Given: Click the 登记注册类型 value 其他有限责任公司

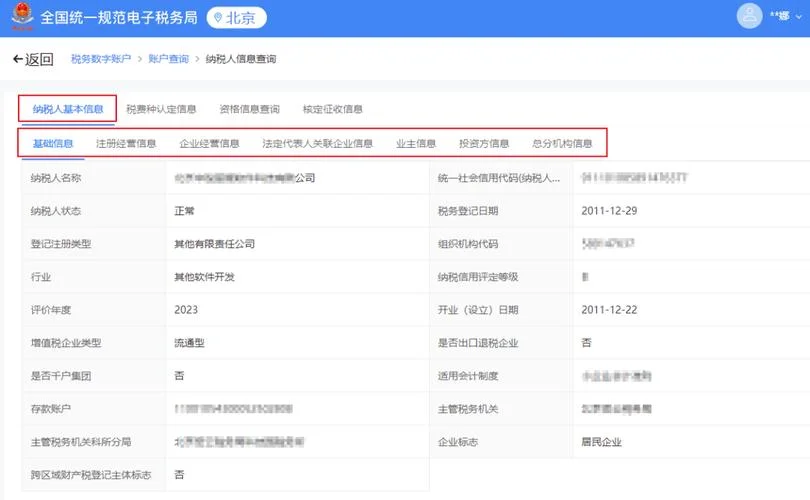Looking at the screenshot, I should [x=214, y=244].
